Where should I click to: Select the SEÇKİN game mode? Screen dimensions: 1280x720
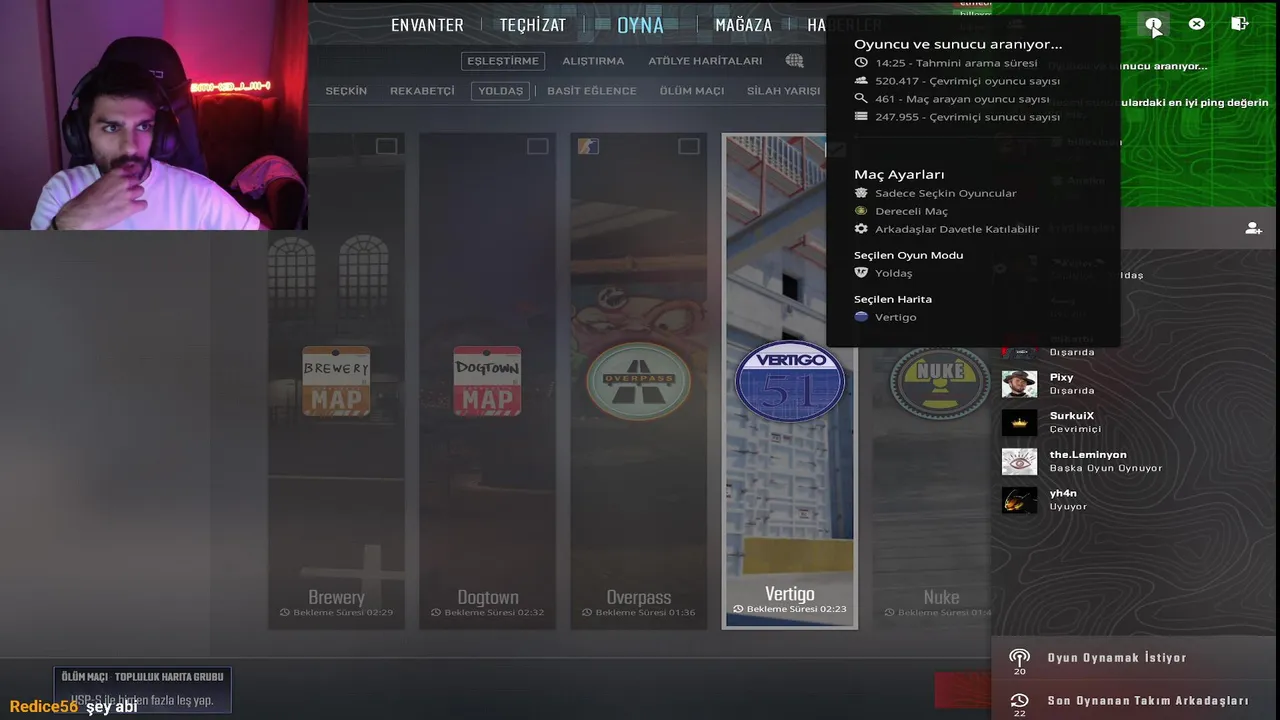[x=346, y=91]
